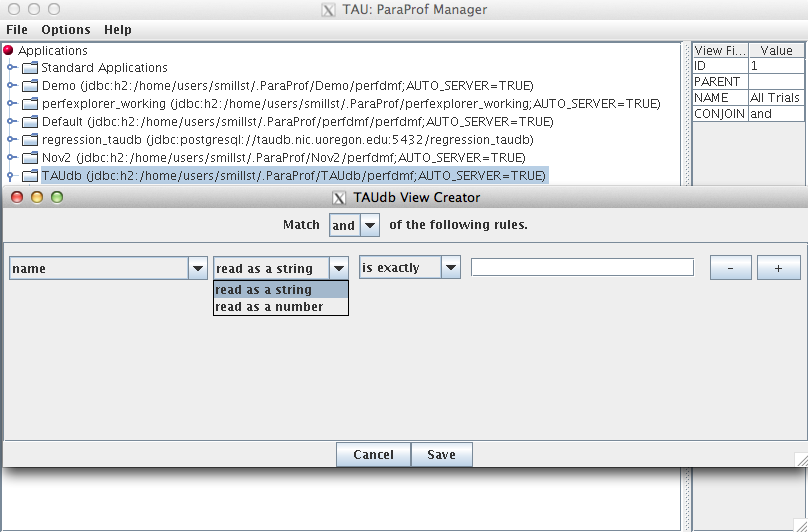Choose 'read as a number' option

270,307
